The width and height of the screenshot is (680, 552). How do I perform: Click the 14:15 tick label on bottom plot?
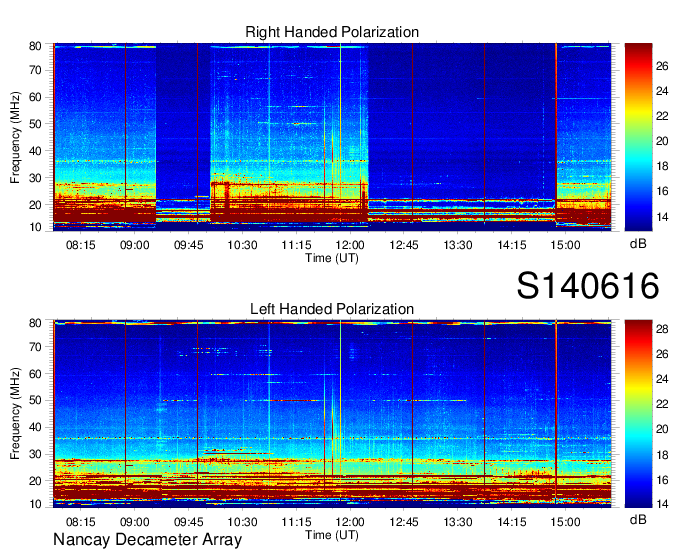click(x=512, y=522)
